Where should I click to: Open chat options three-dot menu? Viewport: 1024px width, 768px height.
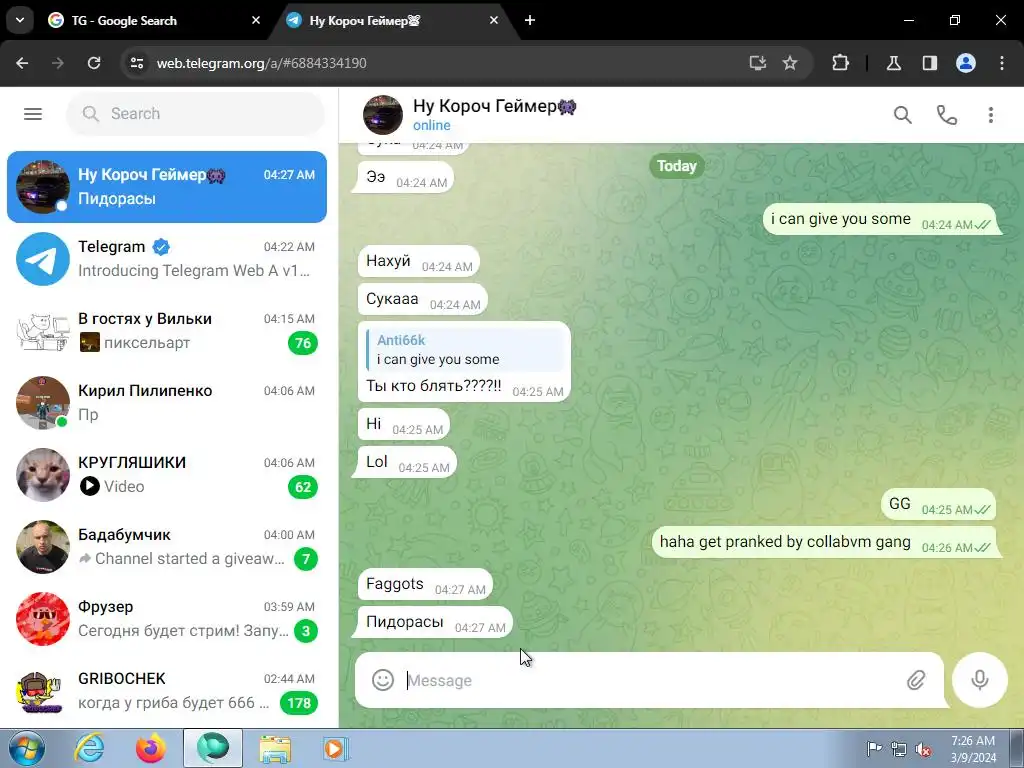pos(991,115)
